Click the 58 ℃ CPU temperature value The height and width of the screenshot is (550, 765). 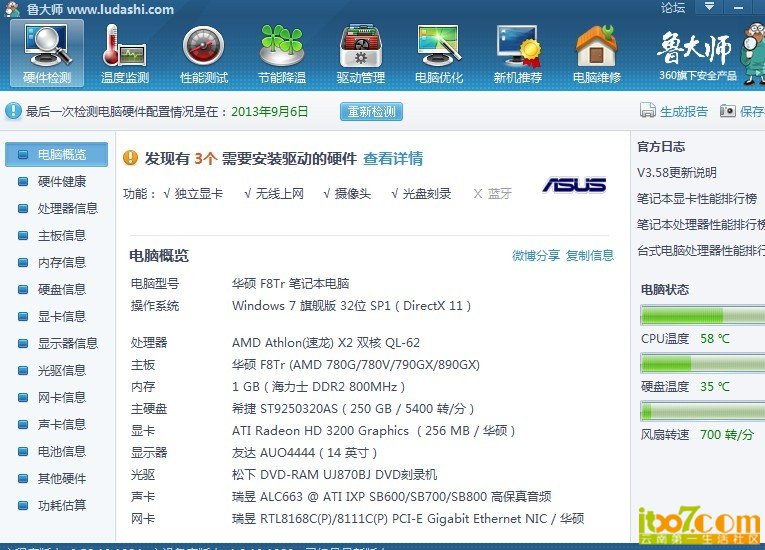tap(715, 339)
